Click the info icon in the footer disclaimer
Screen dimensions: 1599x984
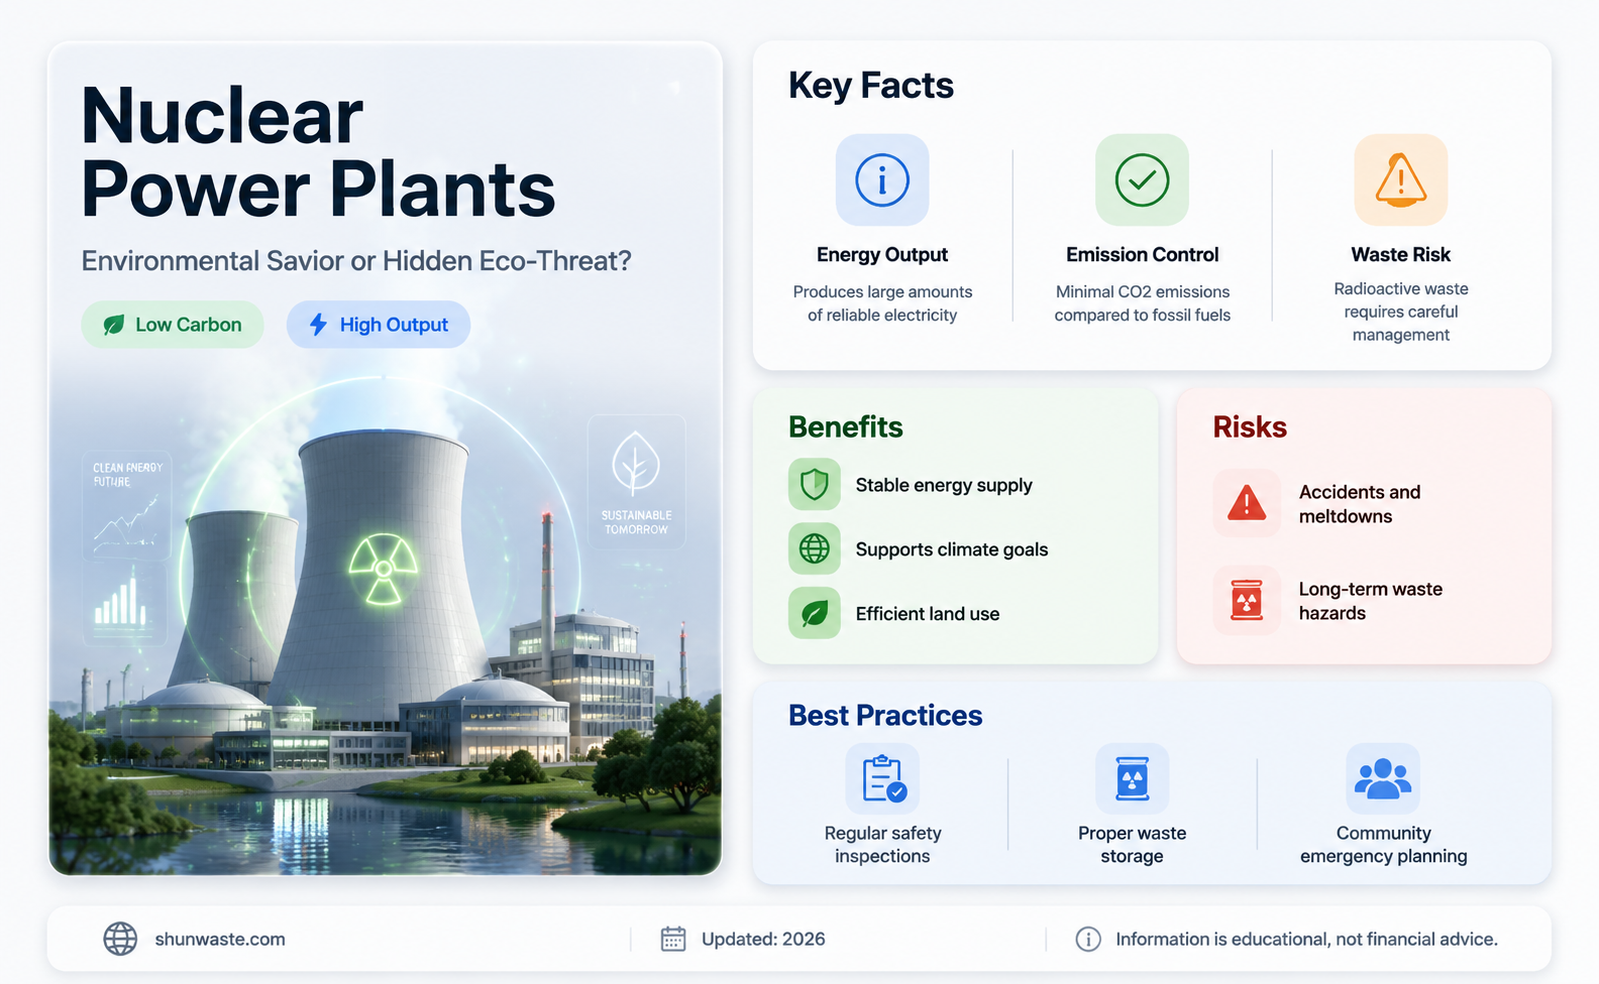(x=1088, y=939)
